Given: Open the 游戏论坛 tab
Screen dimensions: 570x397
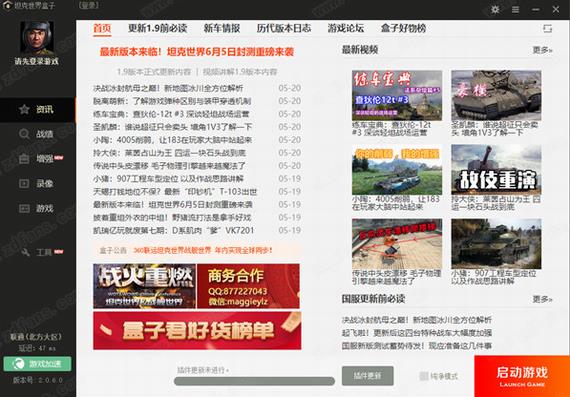Looking at the screenshot, I should click(x=346, y=28).
